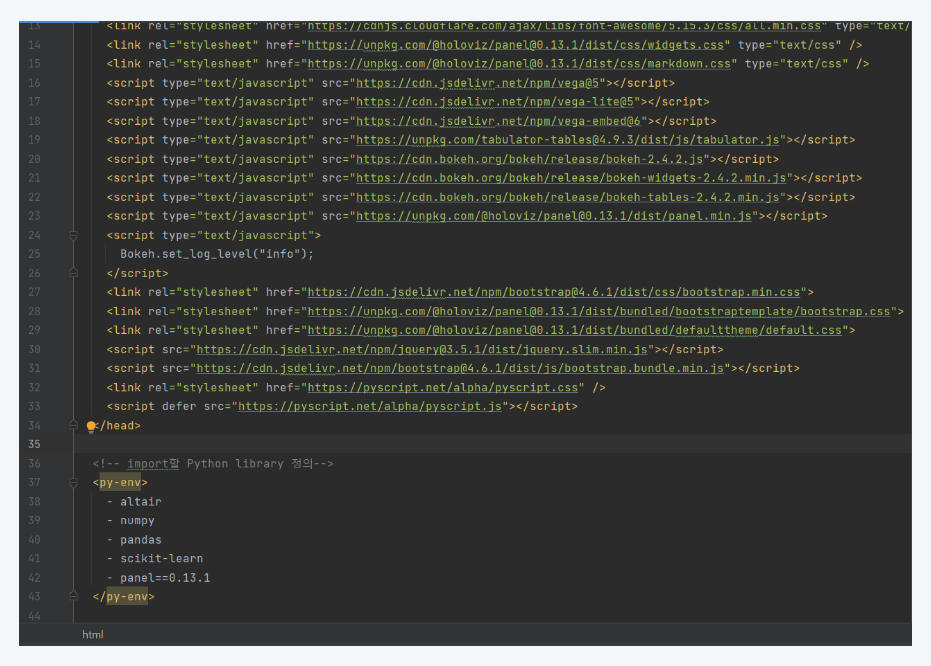Click the import Python library comment
The height and width of the screenshot is (666, 931).
pyautogui.click(x=213, y=464)
